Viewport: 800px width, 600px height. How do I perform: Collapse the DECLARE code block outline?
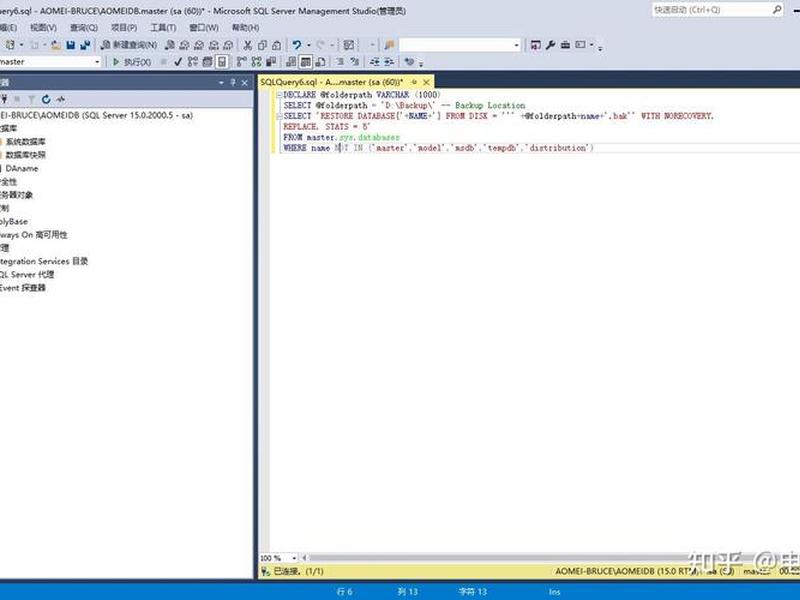279,95
